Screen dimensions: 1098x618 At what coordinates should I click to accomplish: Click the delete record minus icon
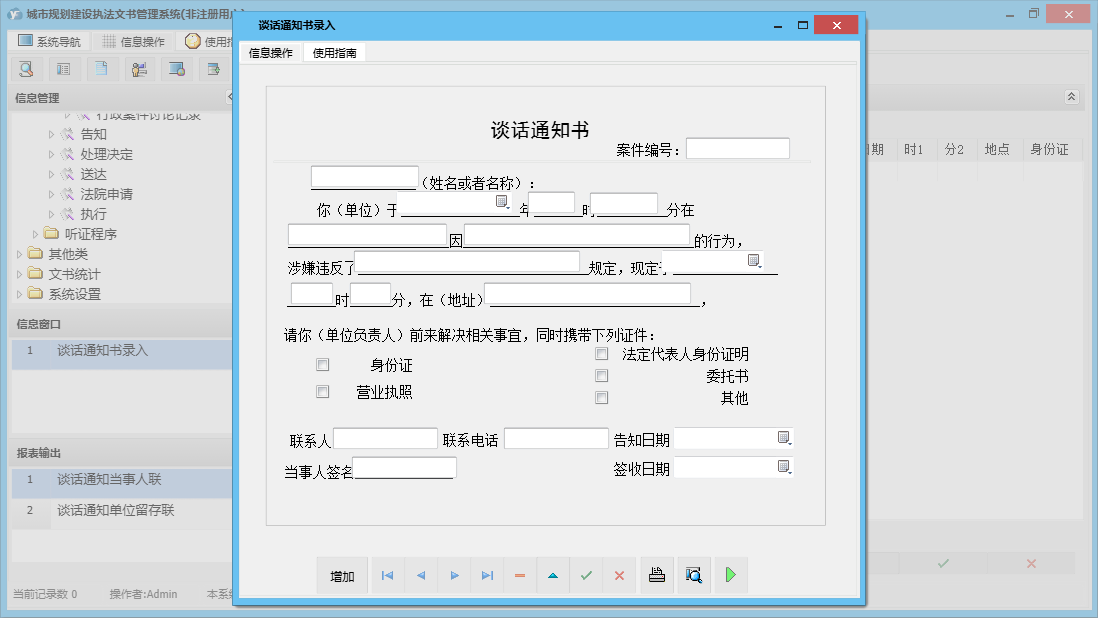coord(519,575)
